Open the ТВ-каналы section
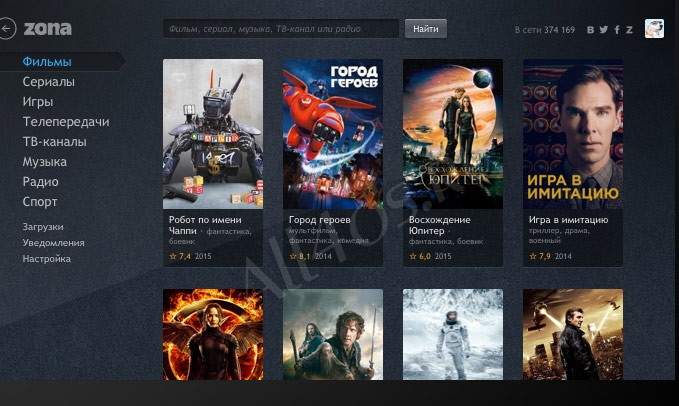 (55, 142)
